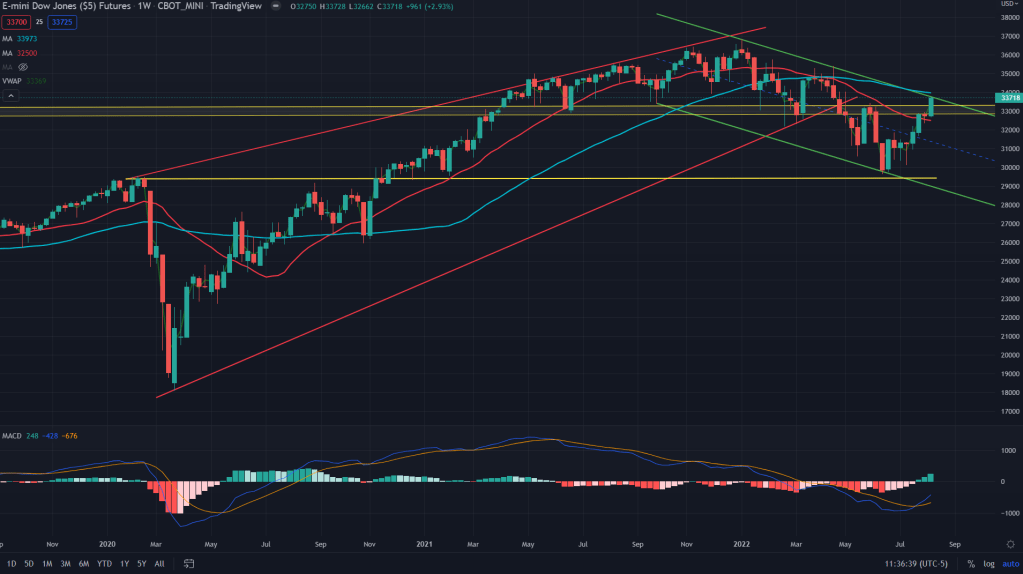Select the 5Y time range
Image resolution: width=1023 pixels, height=574 pixels.
point(141,564)
